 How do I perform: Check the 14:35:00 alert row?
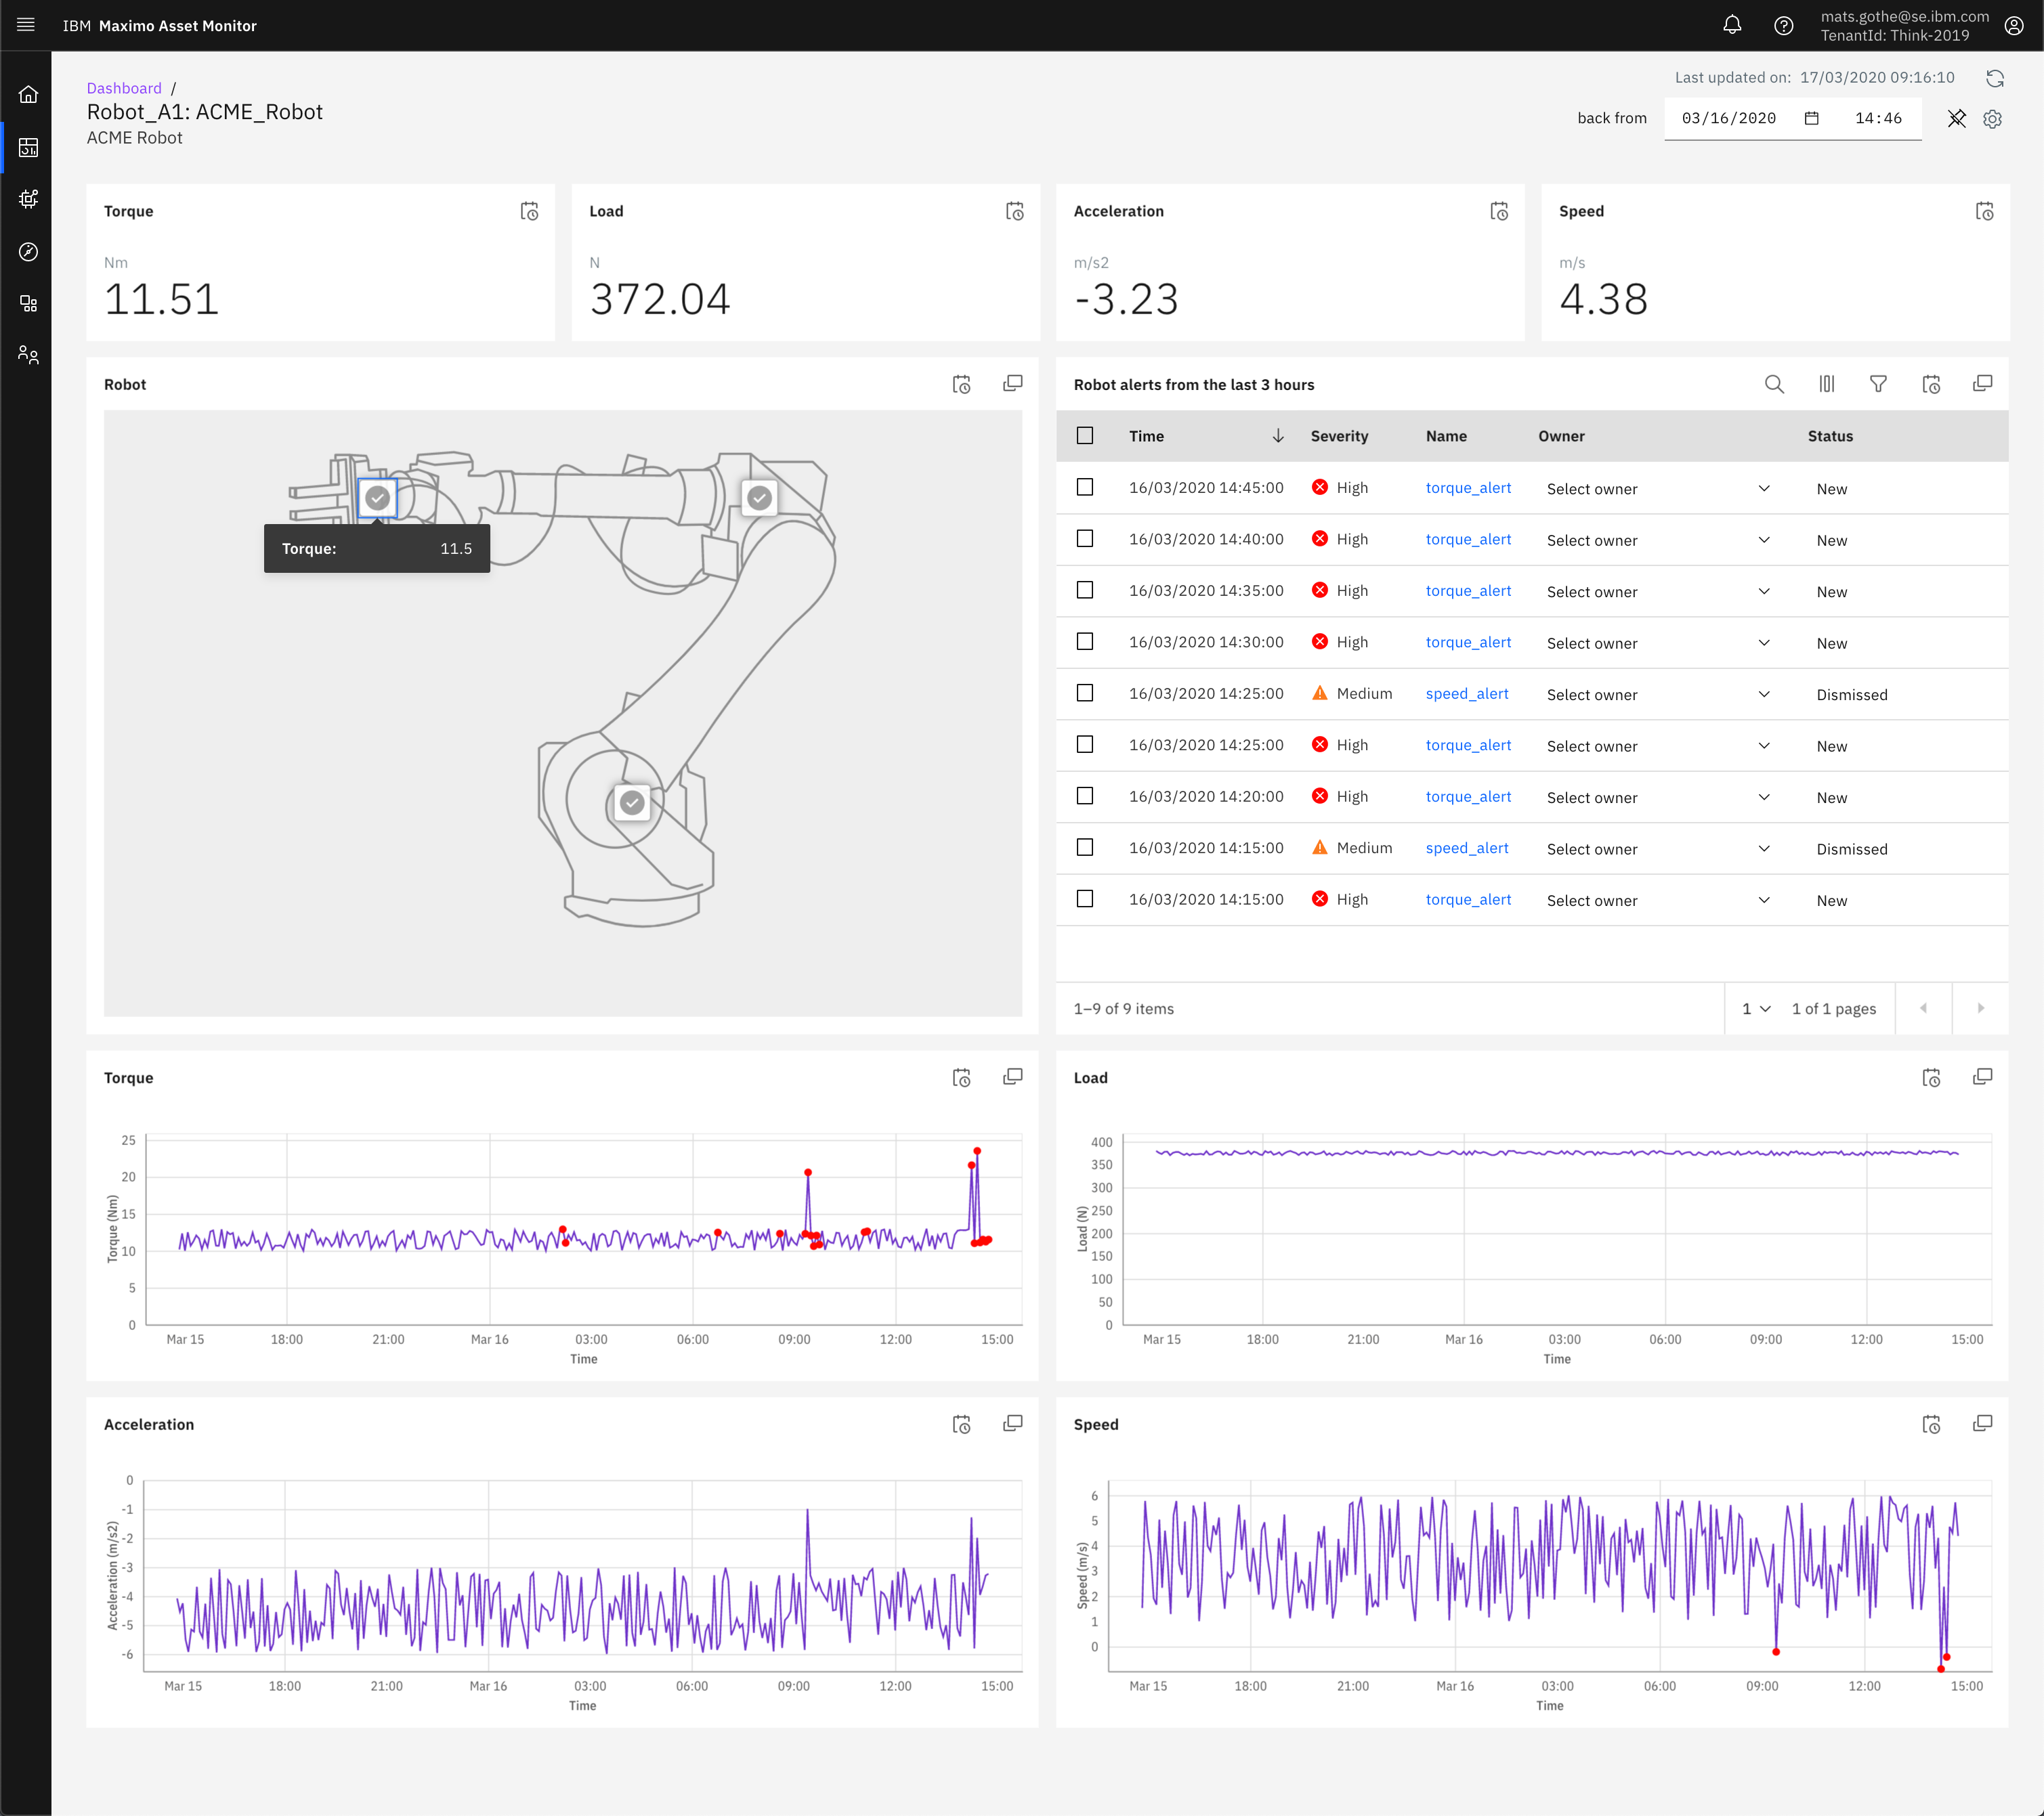click(x=1085, y=590)
